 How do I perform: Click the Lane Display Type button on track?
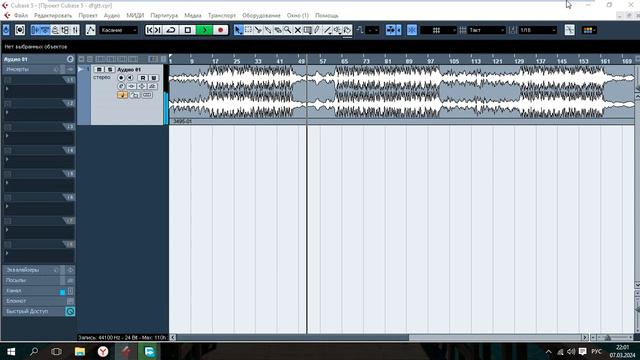point(147,95)
